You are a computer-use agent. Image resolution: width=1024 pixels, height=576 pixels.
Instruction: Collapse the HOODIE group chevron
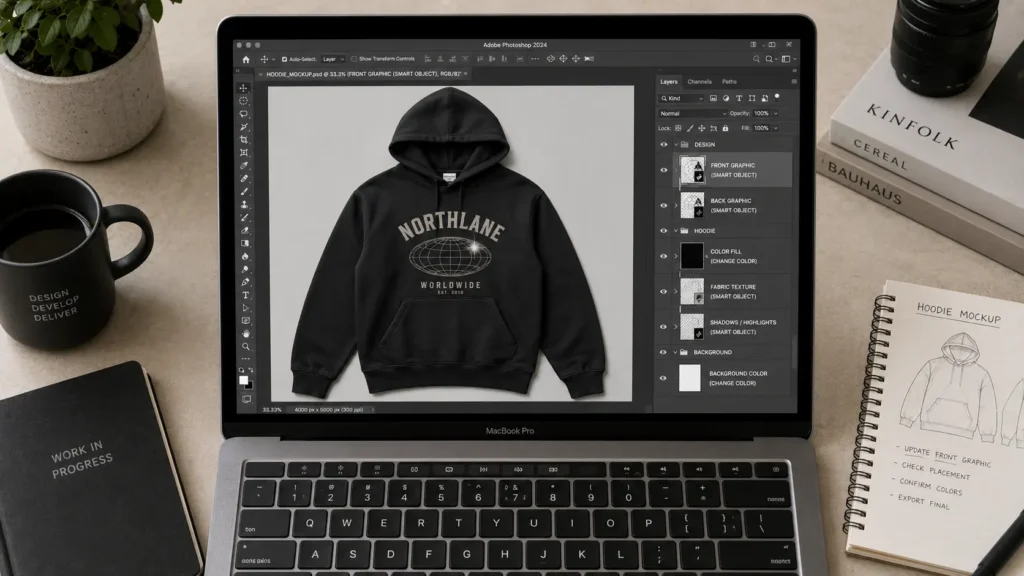[676, 231]
